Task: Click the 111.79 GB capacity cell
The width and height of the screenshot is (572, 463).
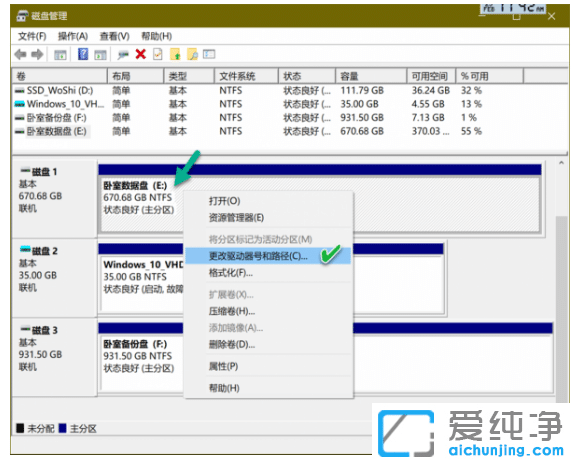Action: point(362,90)
